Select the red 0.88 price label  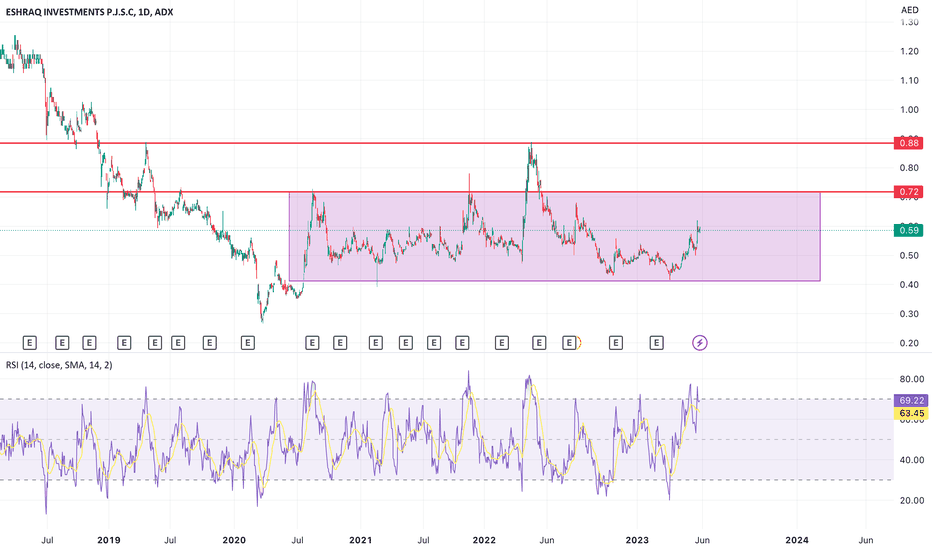(x=909, y=143)
